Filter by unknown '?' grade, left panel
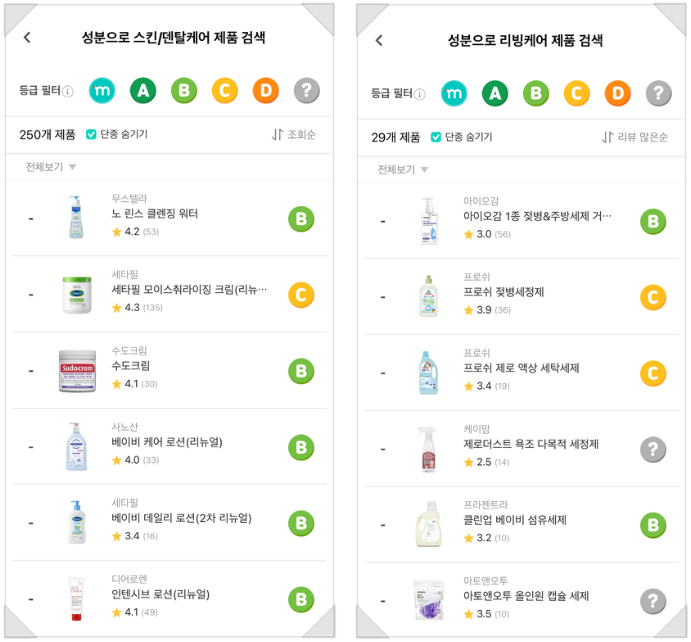The height and width of the screenshot is (642, 691). click(306, 91)
